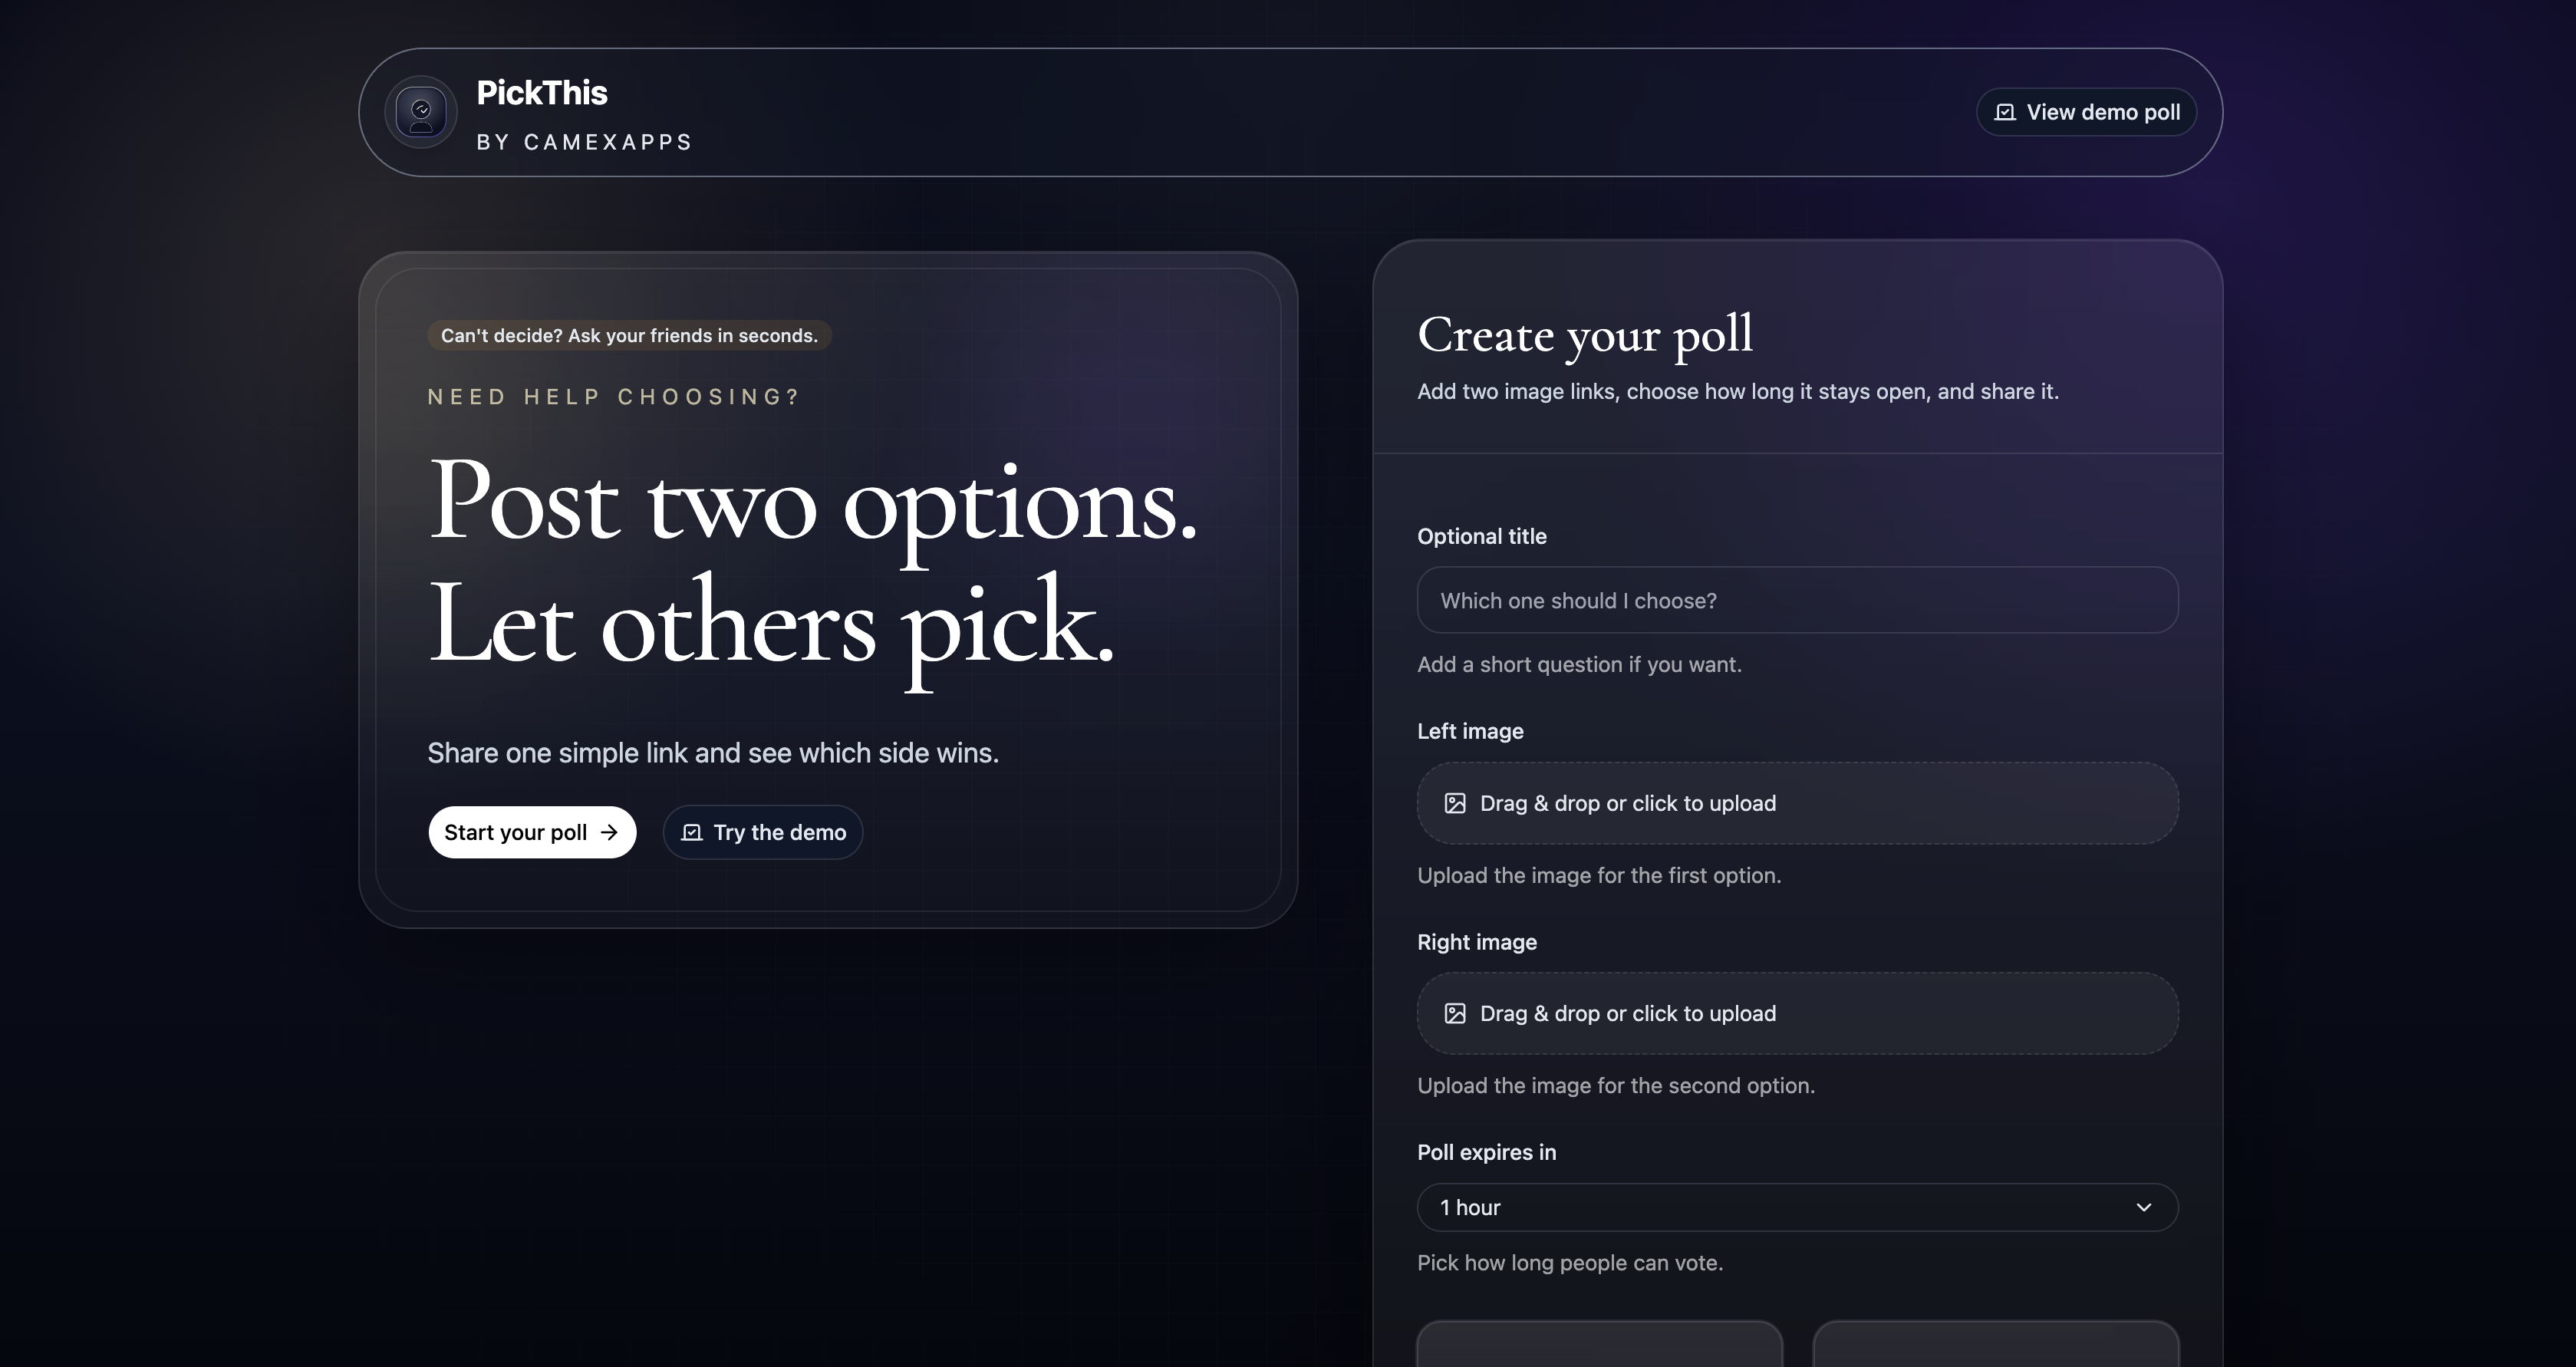Viewport: 2576px width, 1367px height.
Task: Click the demo icon inside Try the demo button
Action: (x=692, y=832)
